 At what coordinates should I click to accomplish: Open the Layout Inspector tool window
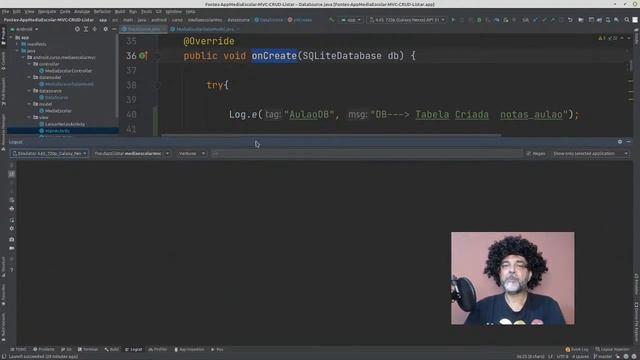612,349
